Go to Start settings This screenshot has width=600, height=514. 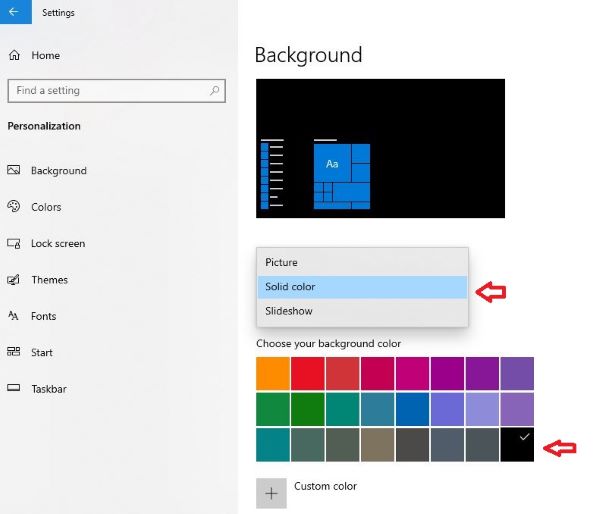coord(42,352)
